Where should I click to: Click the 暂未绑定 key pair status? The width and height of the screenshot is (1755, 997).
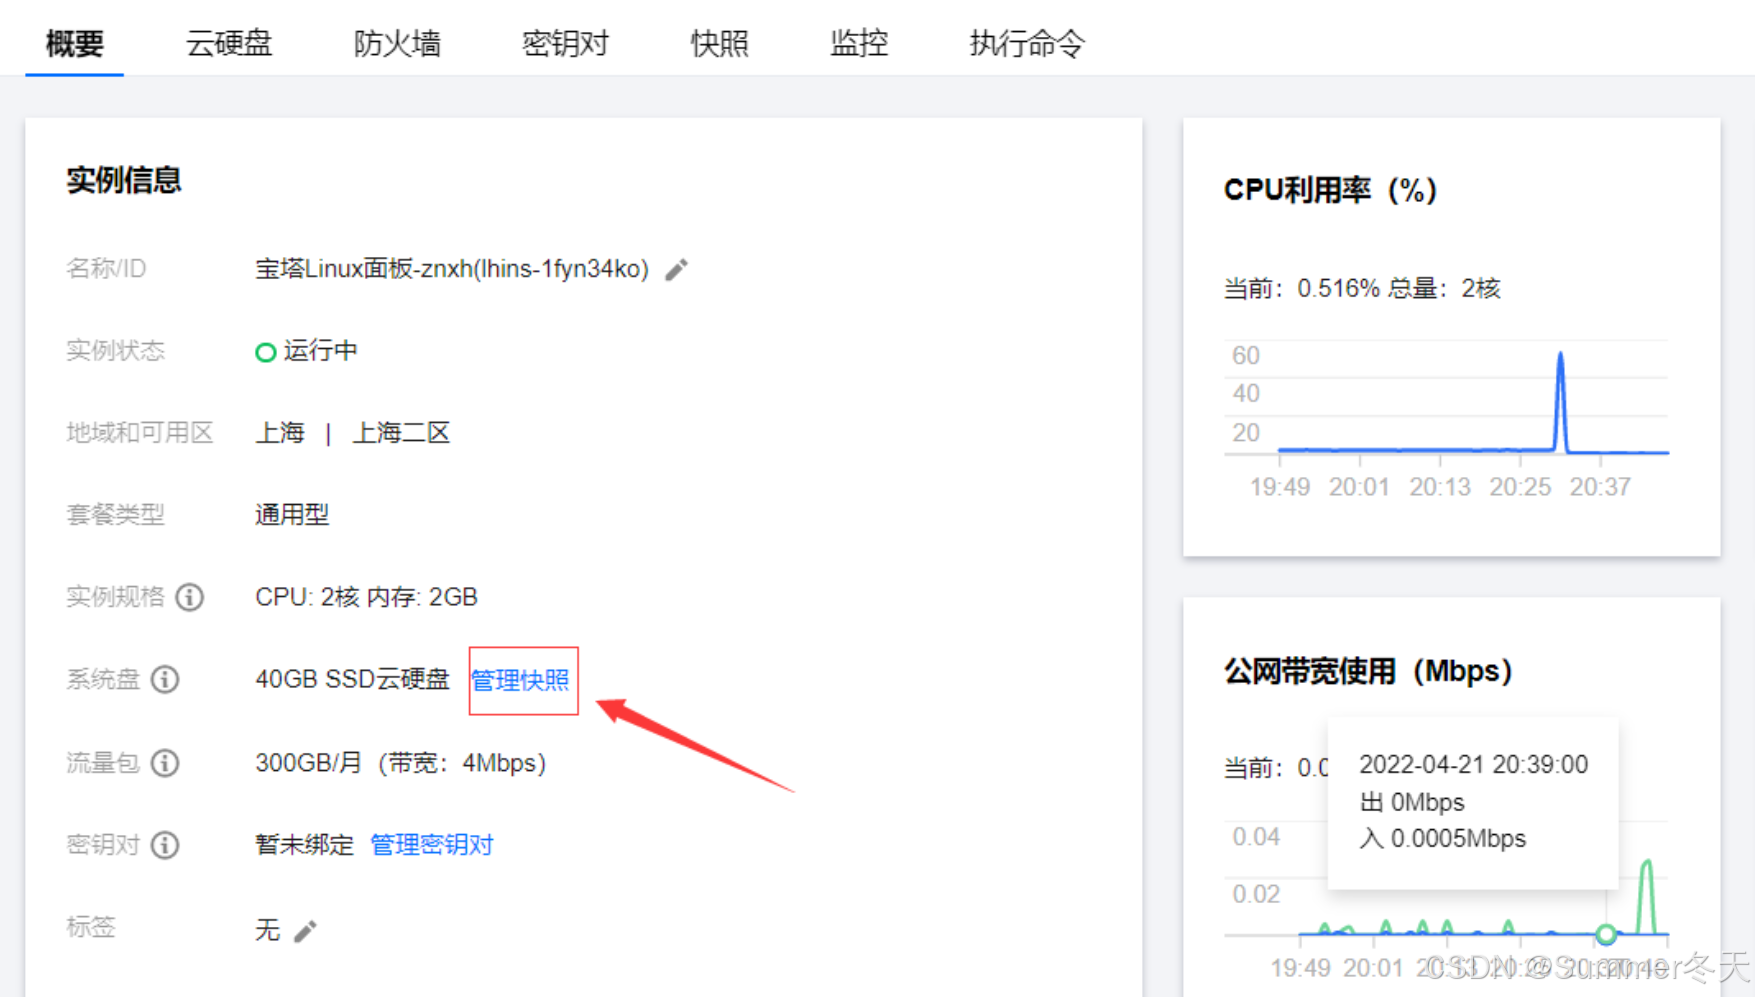coord(304,845)
